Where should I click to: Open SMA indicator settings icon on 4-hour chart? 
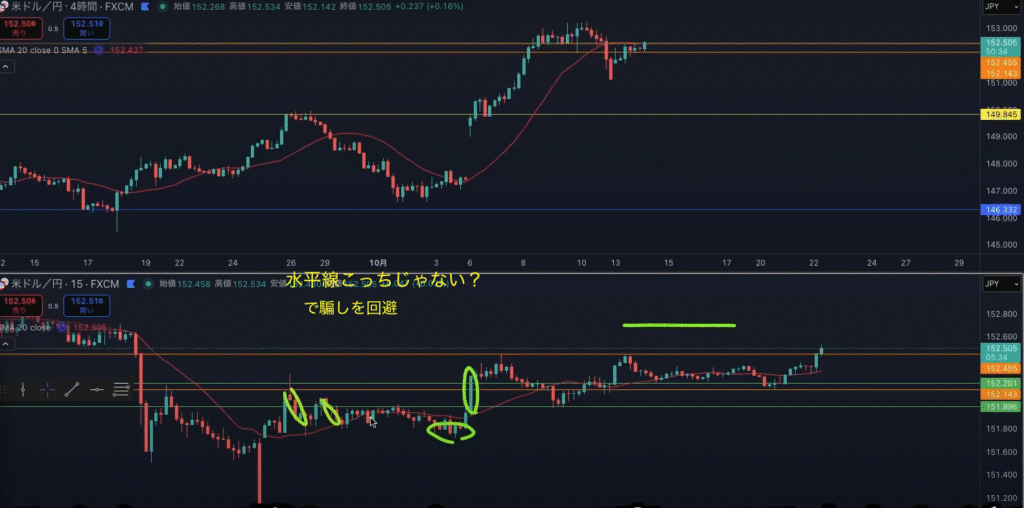click(99, 50)
